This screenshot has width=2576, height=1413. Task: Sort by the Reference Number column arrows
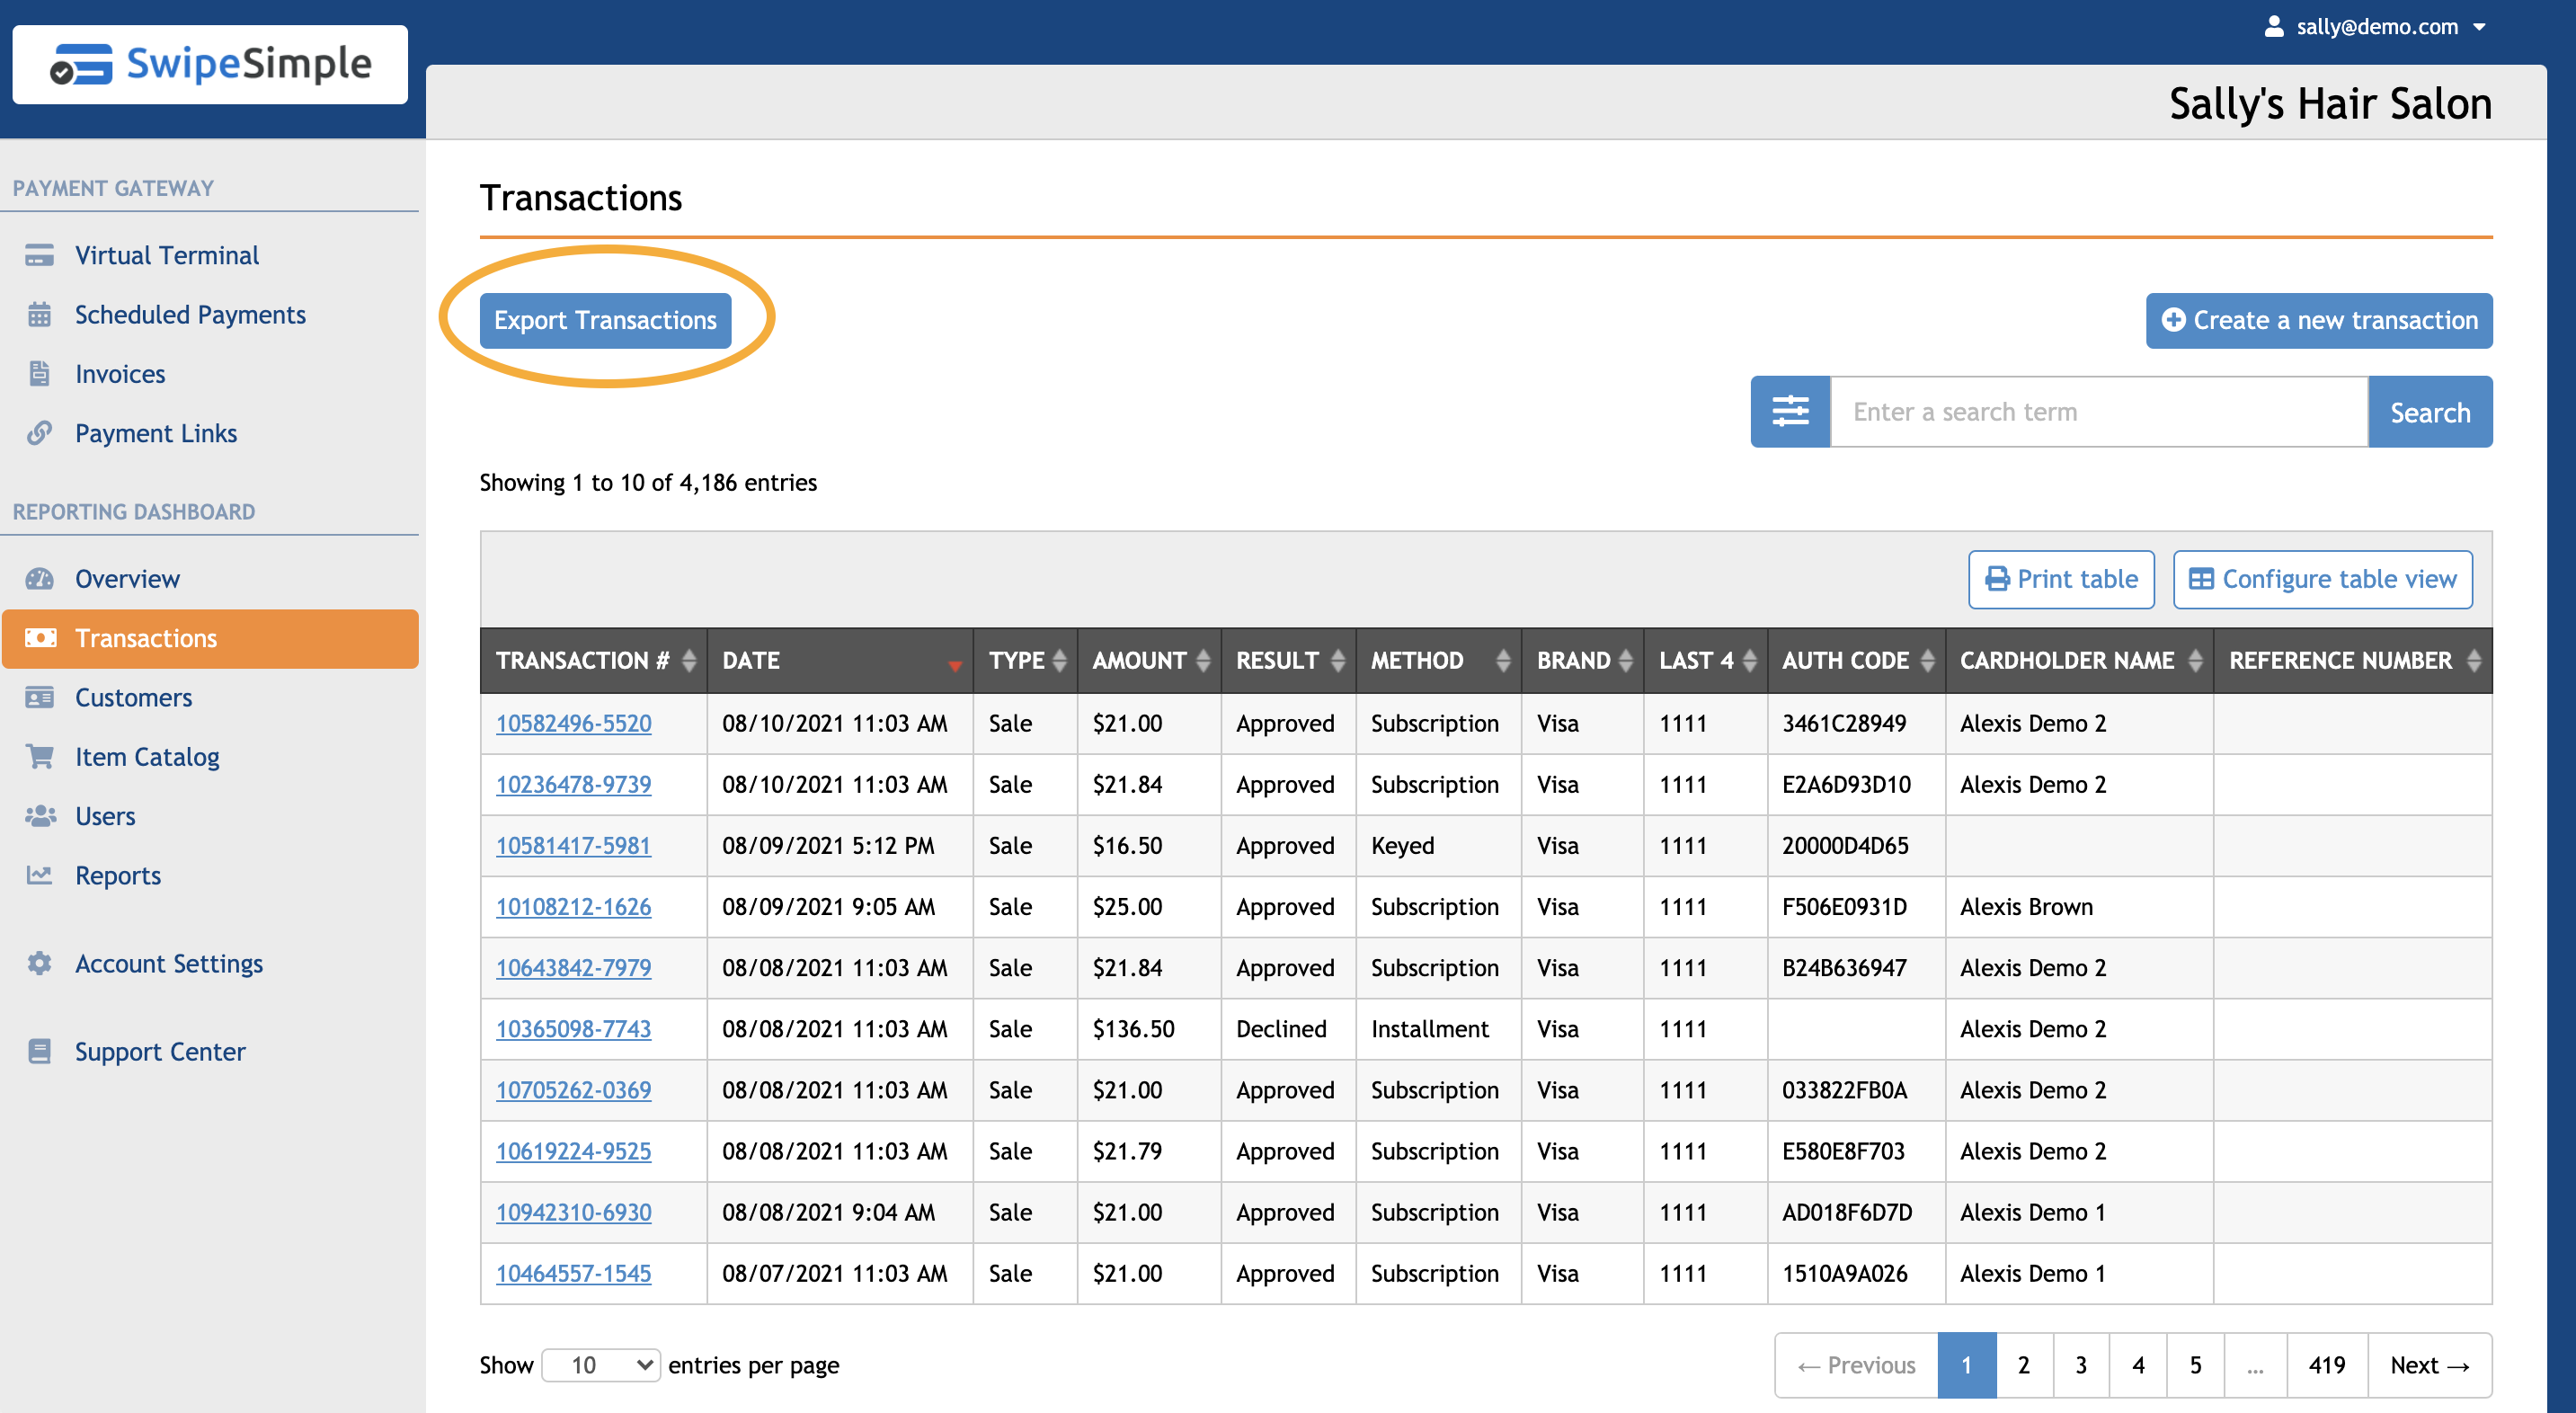pyautogui.click(x=2474, y=661)
